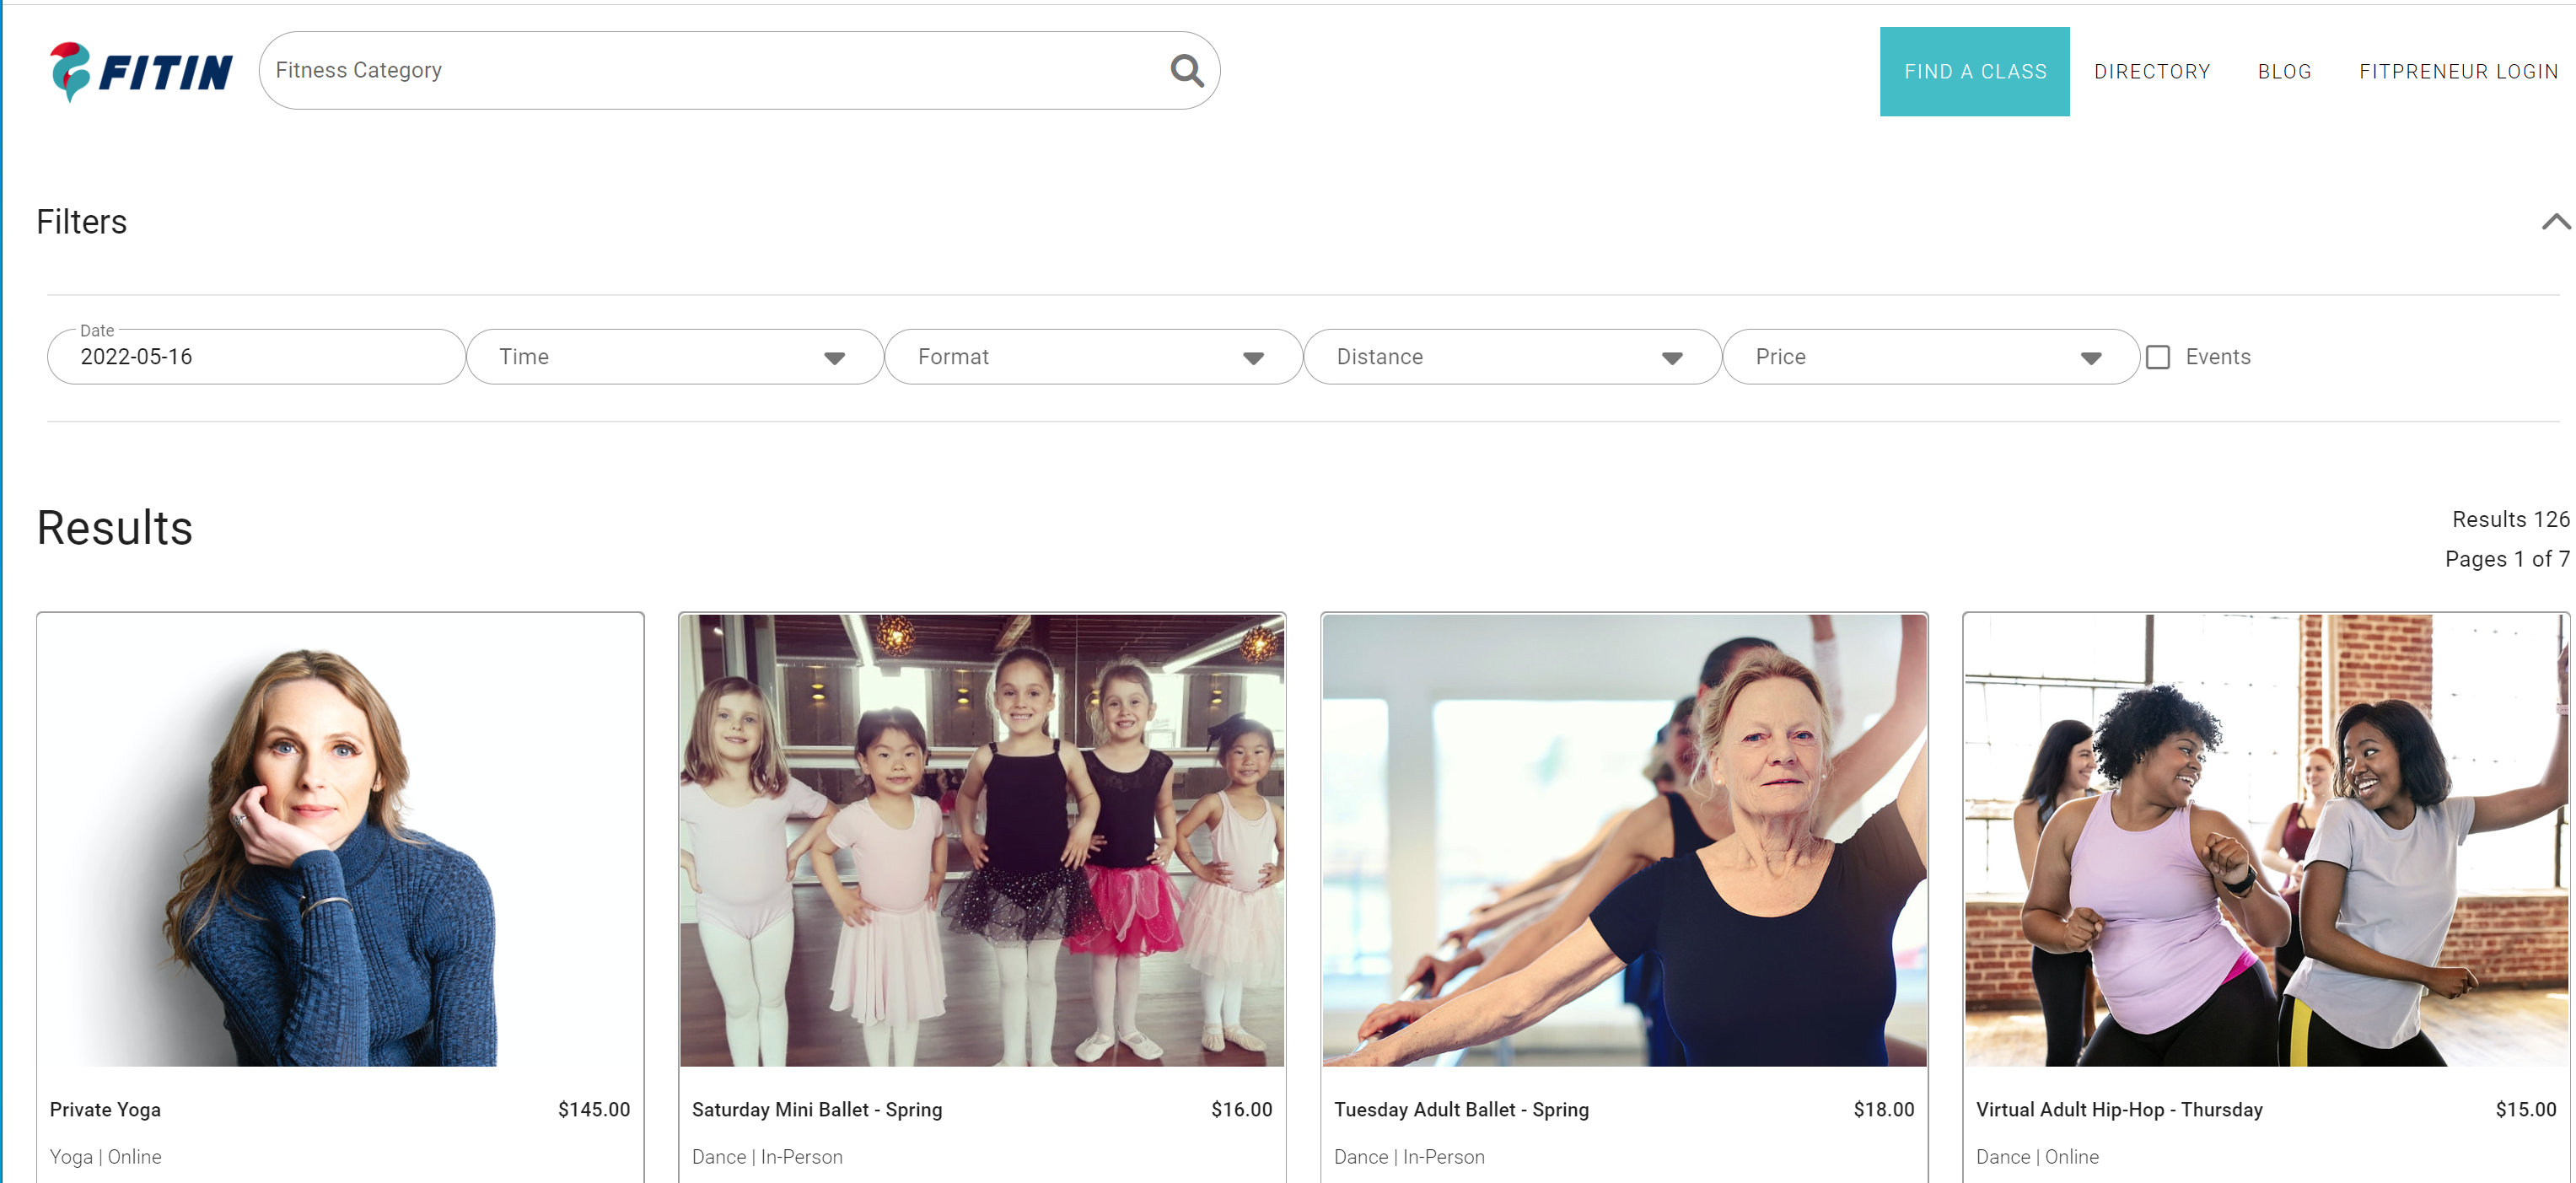Click the Find a Class button

(1973, 72)
